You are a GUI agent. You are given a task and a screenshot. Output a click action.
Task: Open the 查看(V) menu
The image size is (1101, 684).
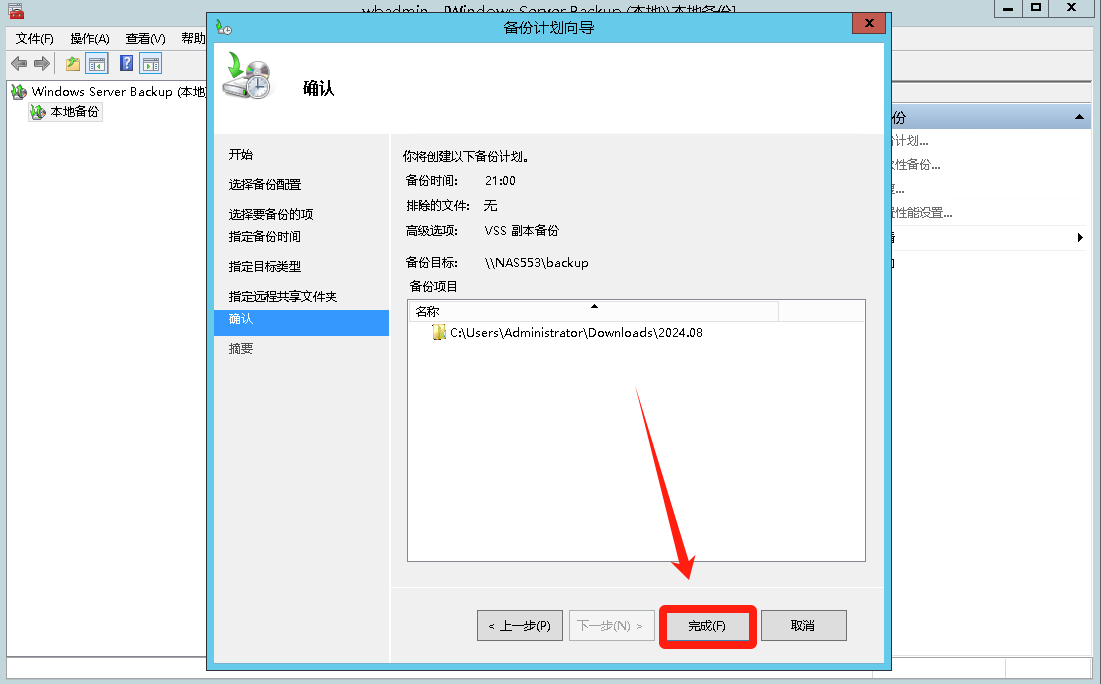[x=145, y=39]
